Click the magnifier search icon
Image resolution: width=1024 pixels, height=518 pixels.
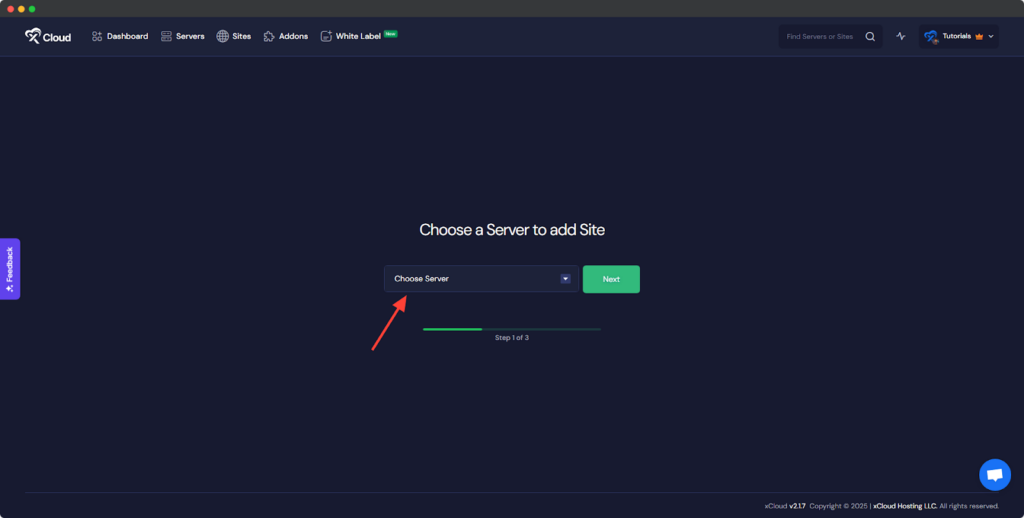pyautogui.click(x=870, y=37)
